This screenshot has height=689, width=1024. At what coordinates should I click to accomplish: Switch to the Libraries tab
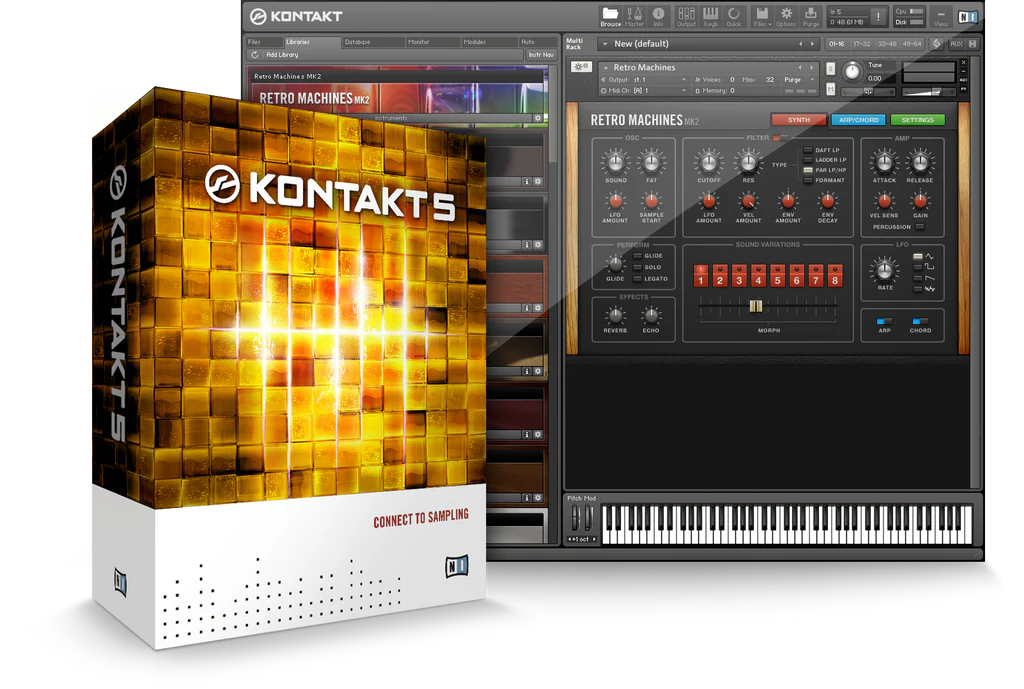tap(311, 42)
